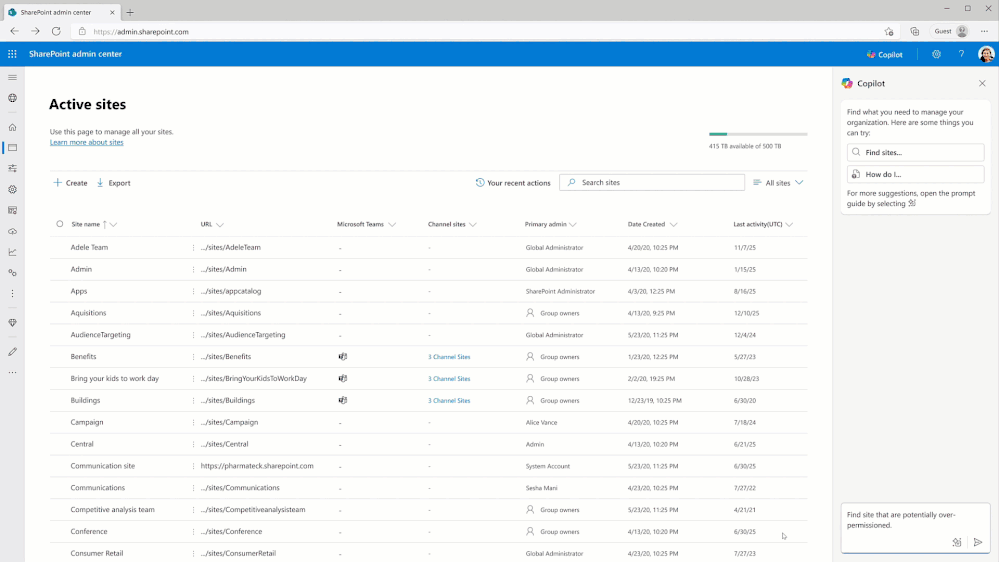Expand the Date Created column menu

coord(673,224)
